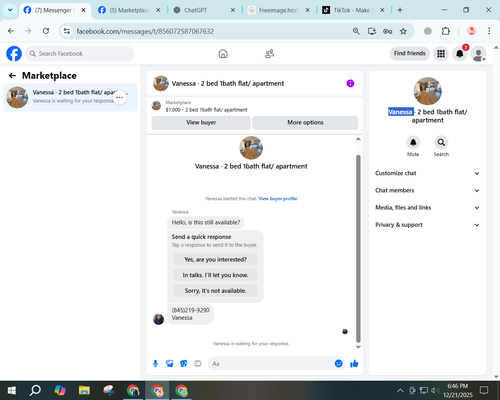500x400 pixels.
Task: Show hidden system tray icons
Action: [x=400, y=390]
